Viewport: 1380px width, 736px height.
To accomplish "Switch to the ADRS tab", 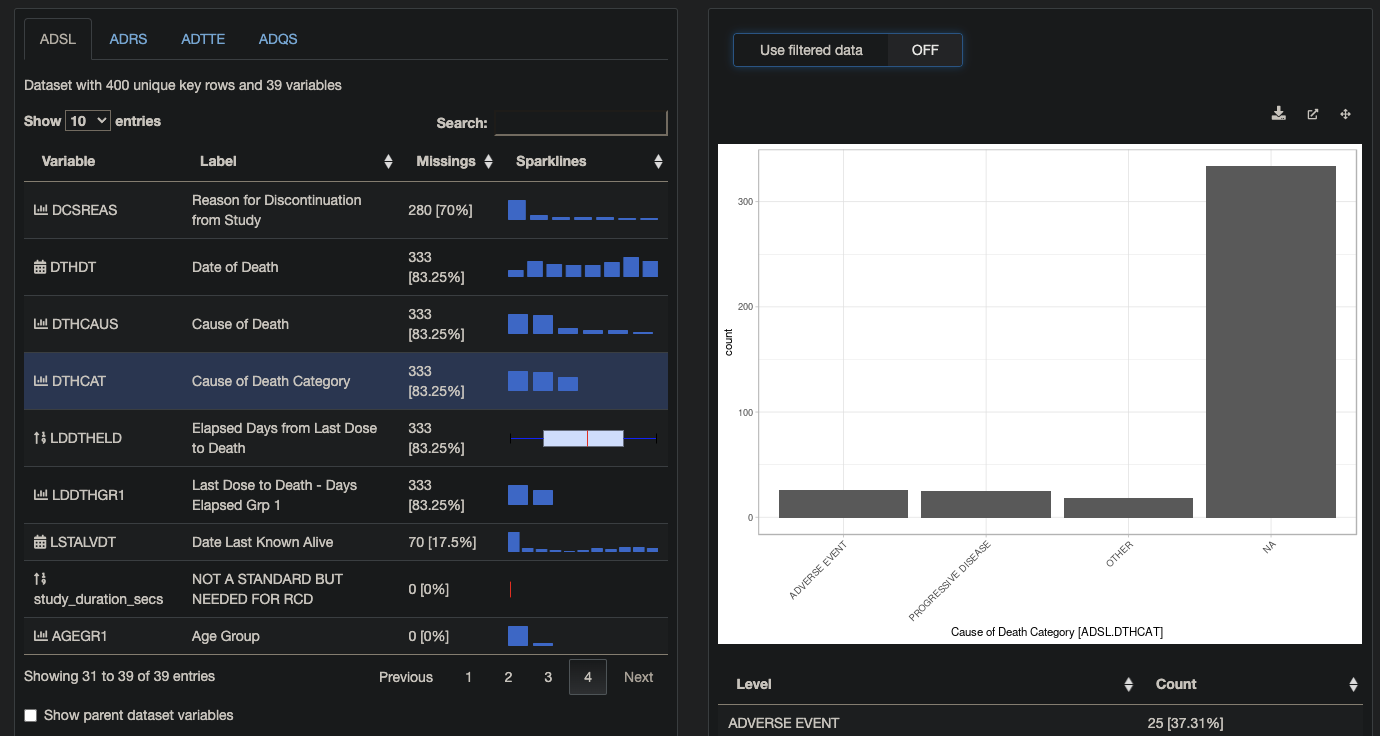I will click(128, 39).
